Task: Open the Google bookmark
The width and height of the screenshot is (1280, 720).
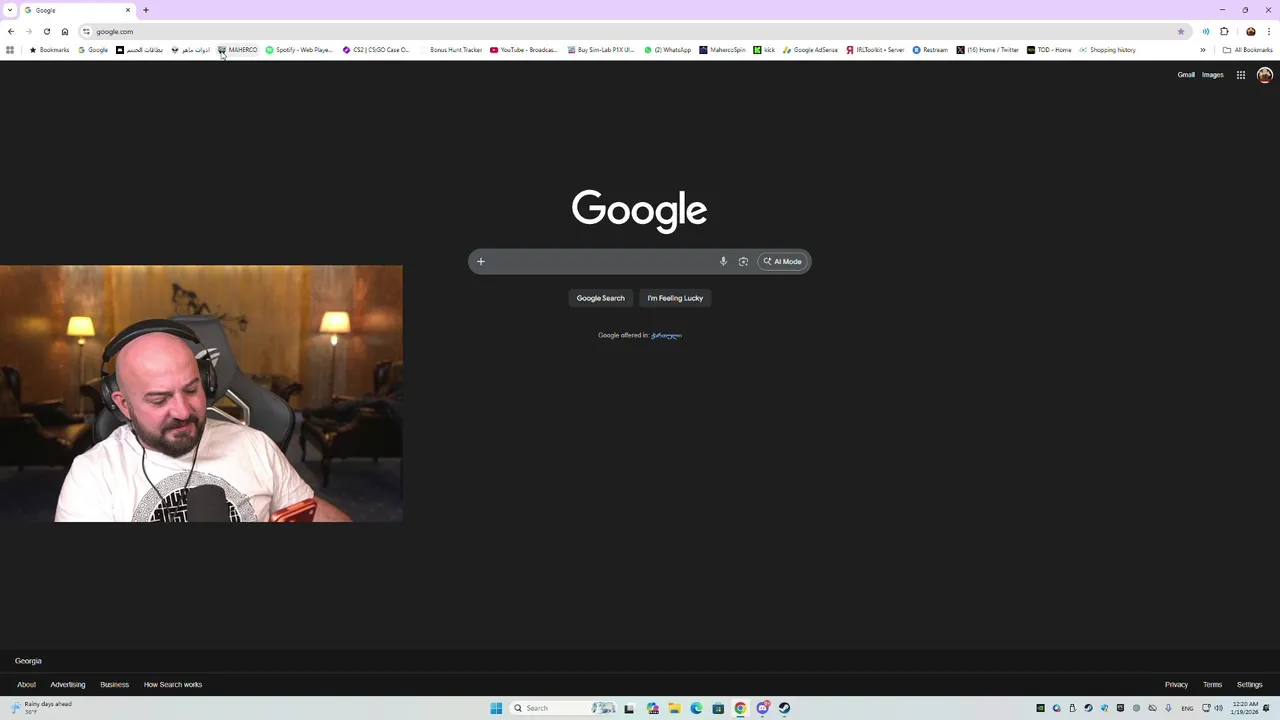Action: (93, 50)
